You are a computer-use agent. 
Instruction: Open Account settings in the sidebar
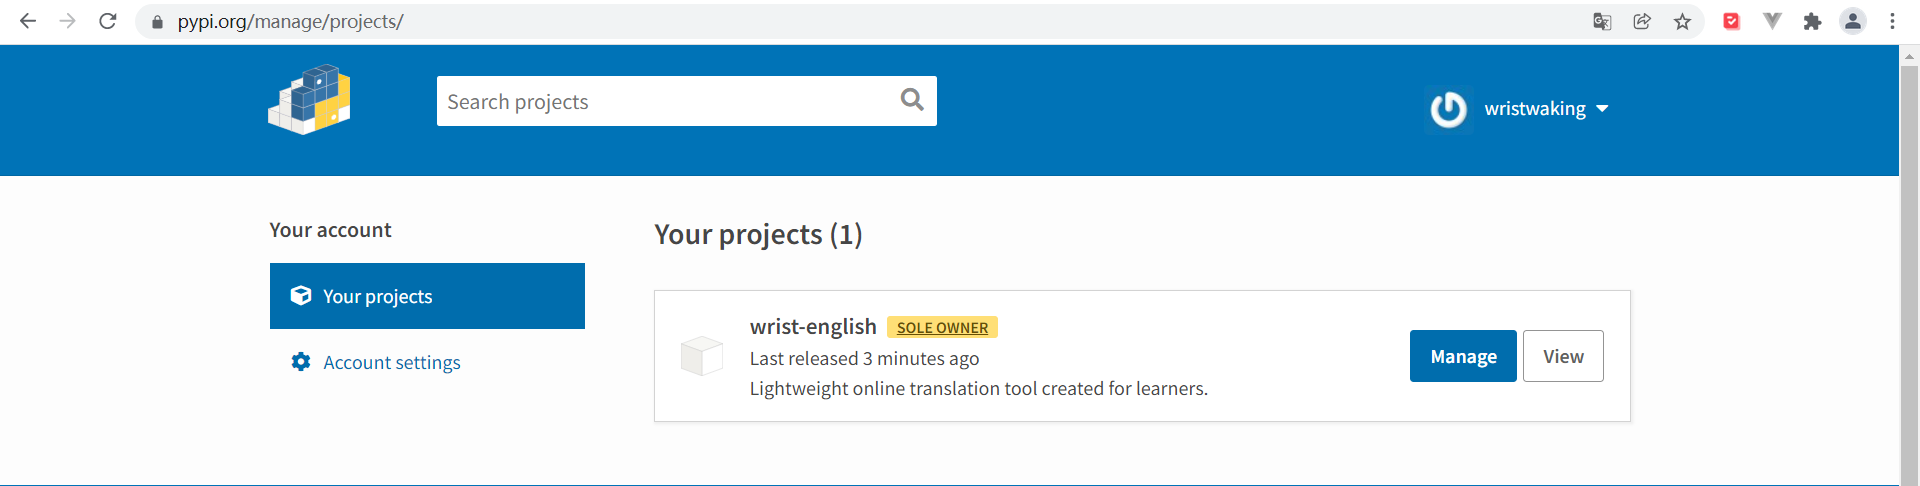(x=391, y=362)
